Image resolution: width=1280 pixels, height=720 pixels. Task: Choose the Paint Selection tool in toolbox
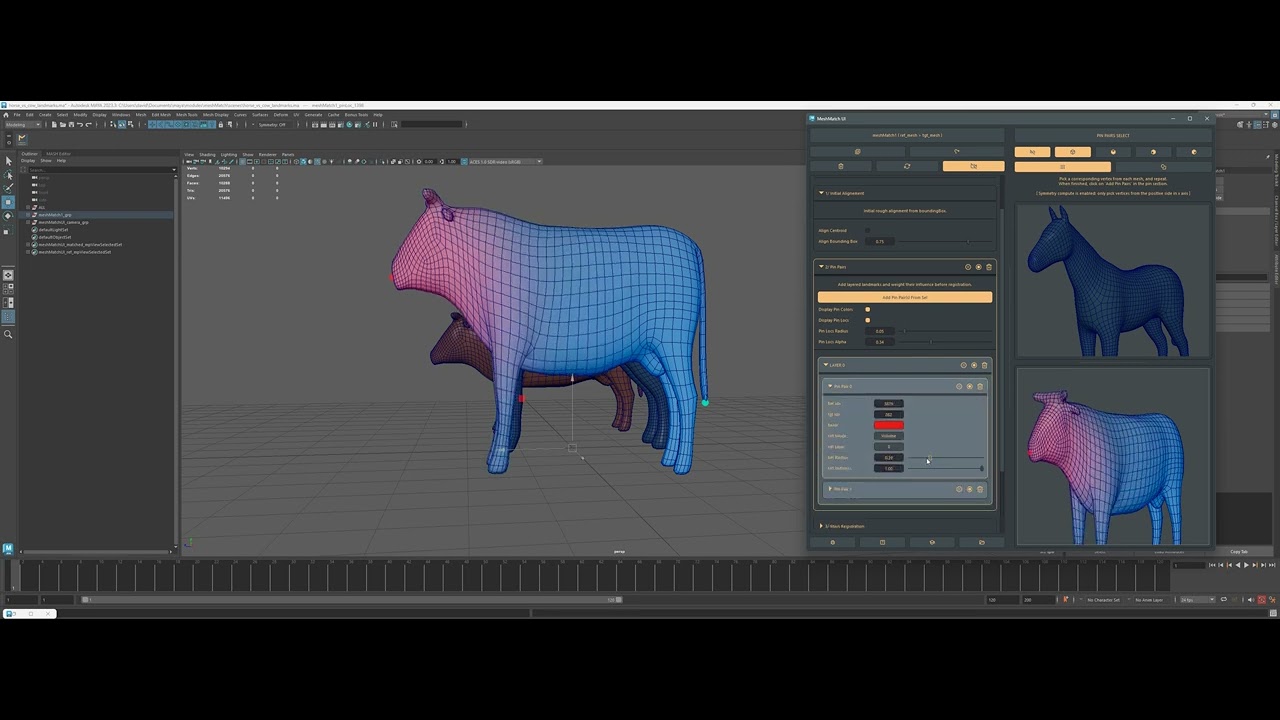point(8,188)
